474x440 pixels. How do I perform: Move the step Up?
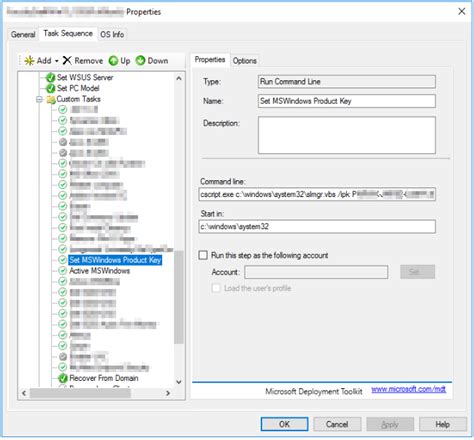click(x=119, y=61)
